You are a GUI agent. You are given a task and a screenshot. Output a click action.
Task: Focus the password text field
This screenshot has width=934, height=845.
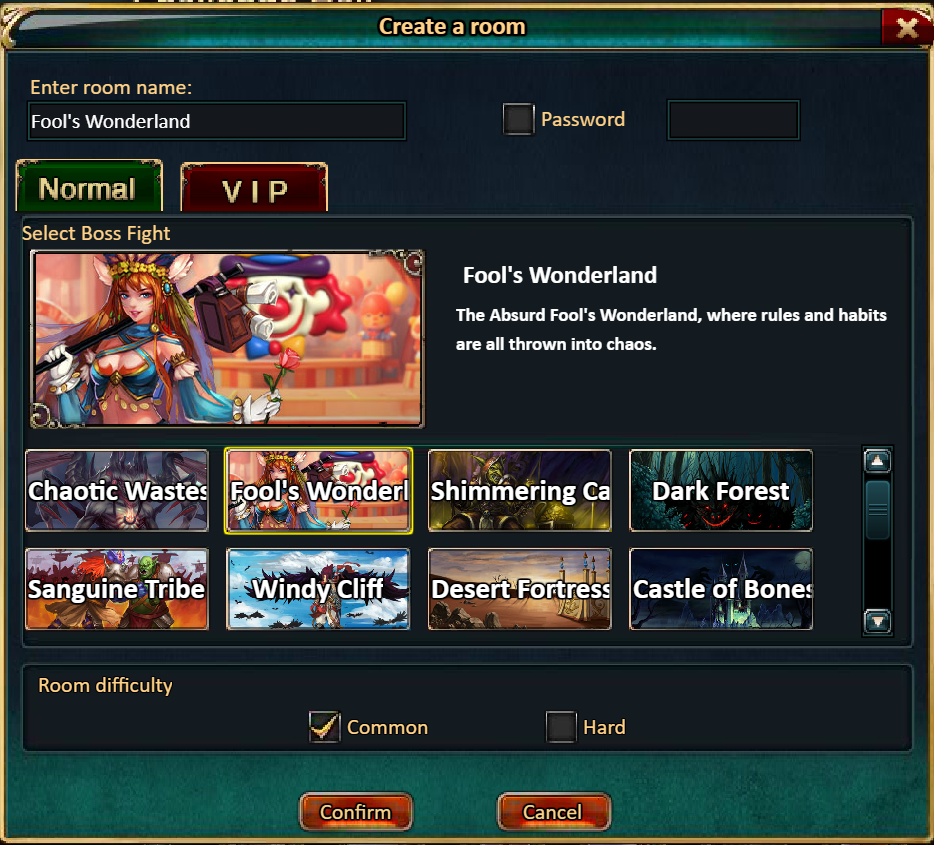click(x=733, y=120)
